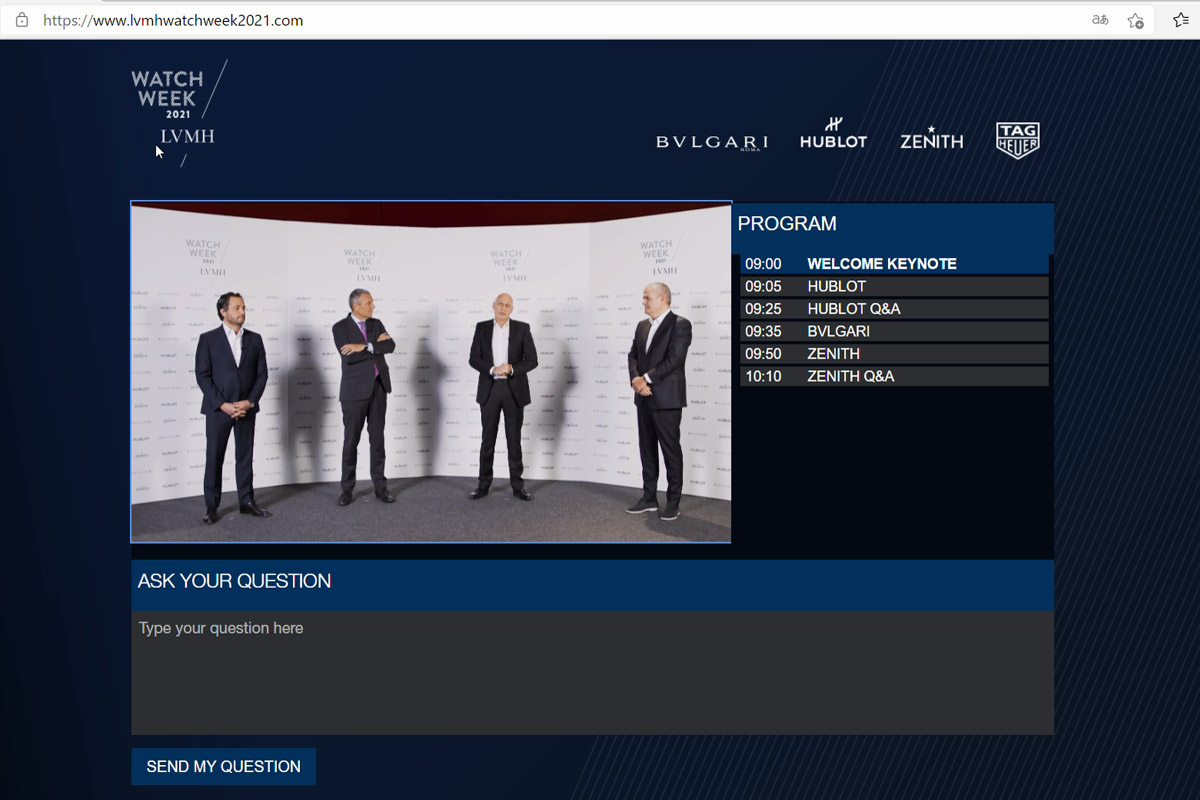
Task: Open the favorites list icon
Action: pos(1180,20)
